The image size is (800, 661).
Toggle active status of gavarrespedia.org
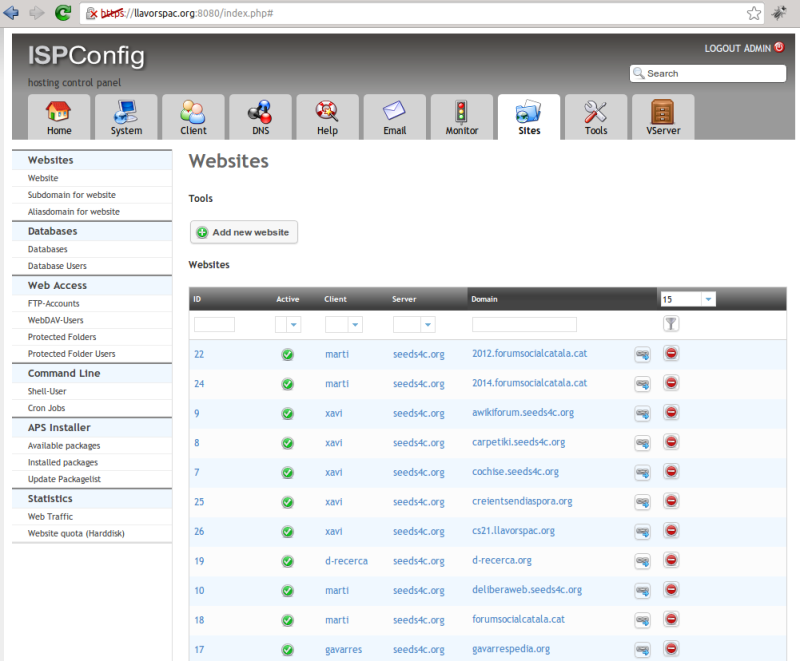point(287,650)
